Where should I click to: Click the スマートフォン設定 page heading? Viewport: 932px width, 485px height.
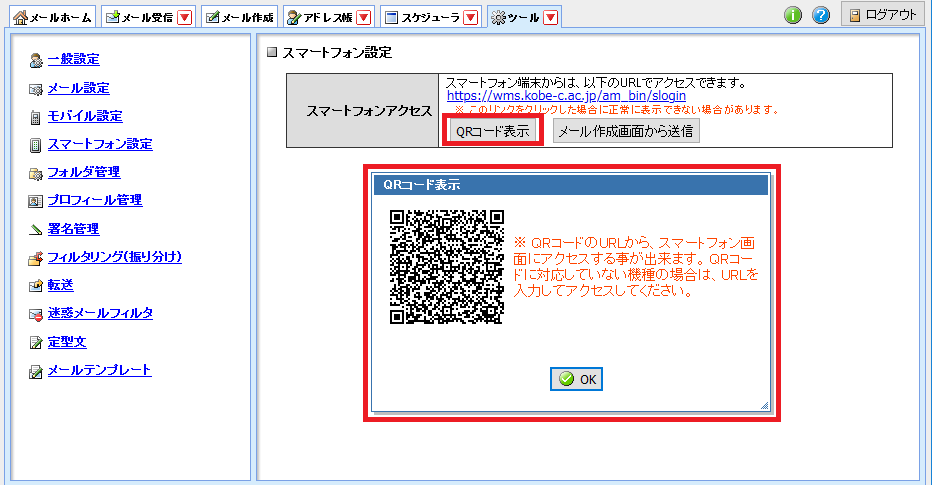[x=336, y=53]
